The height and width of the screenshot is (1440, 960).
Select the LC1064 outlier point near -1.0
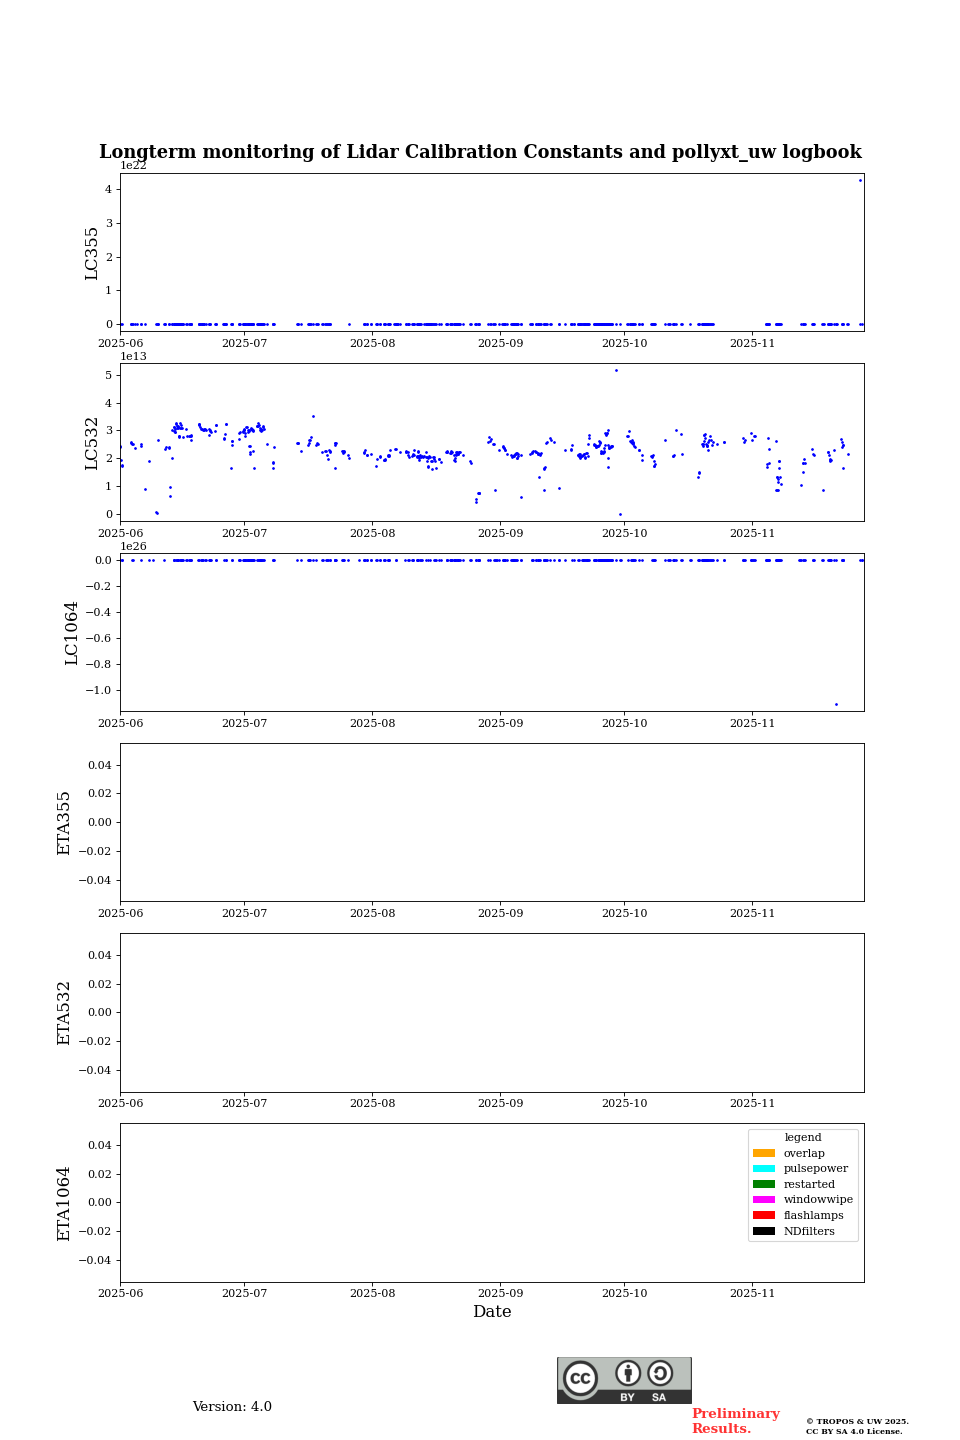pos(836,704)
